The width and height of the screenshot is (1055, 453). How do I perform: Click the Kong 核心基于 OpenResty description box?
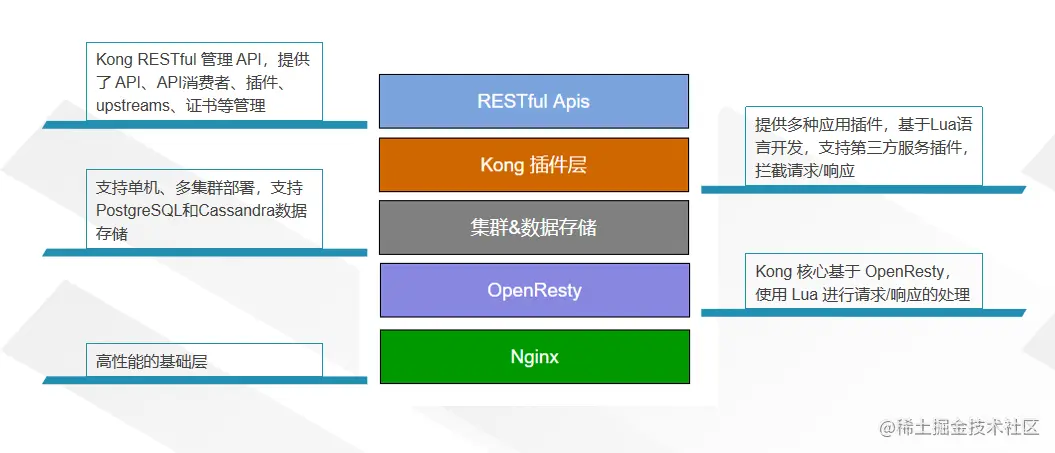[864, 281]
